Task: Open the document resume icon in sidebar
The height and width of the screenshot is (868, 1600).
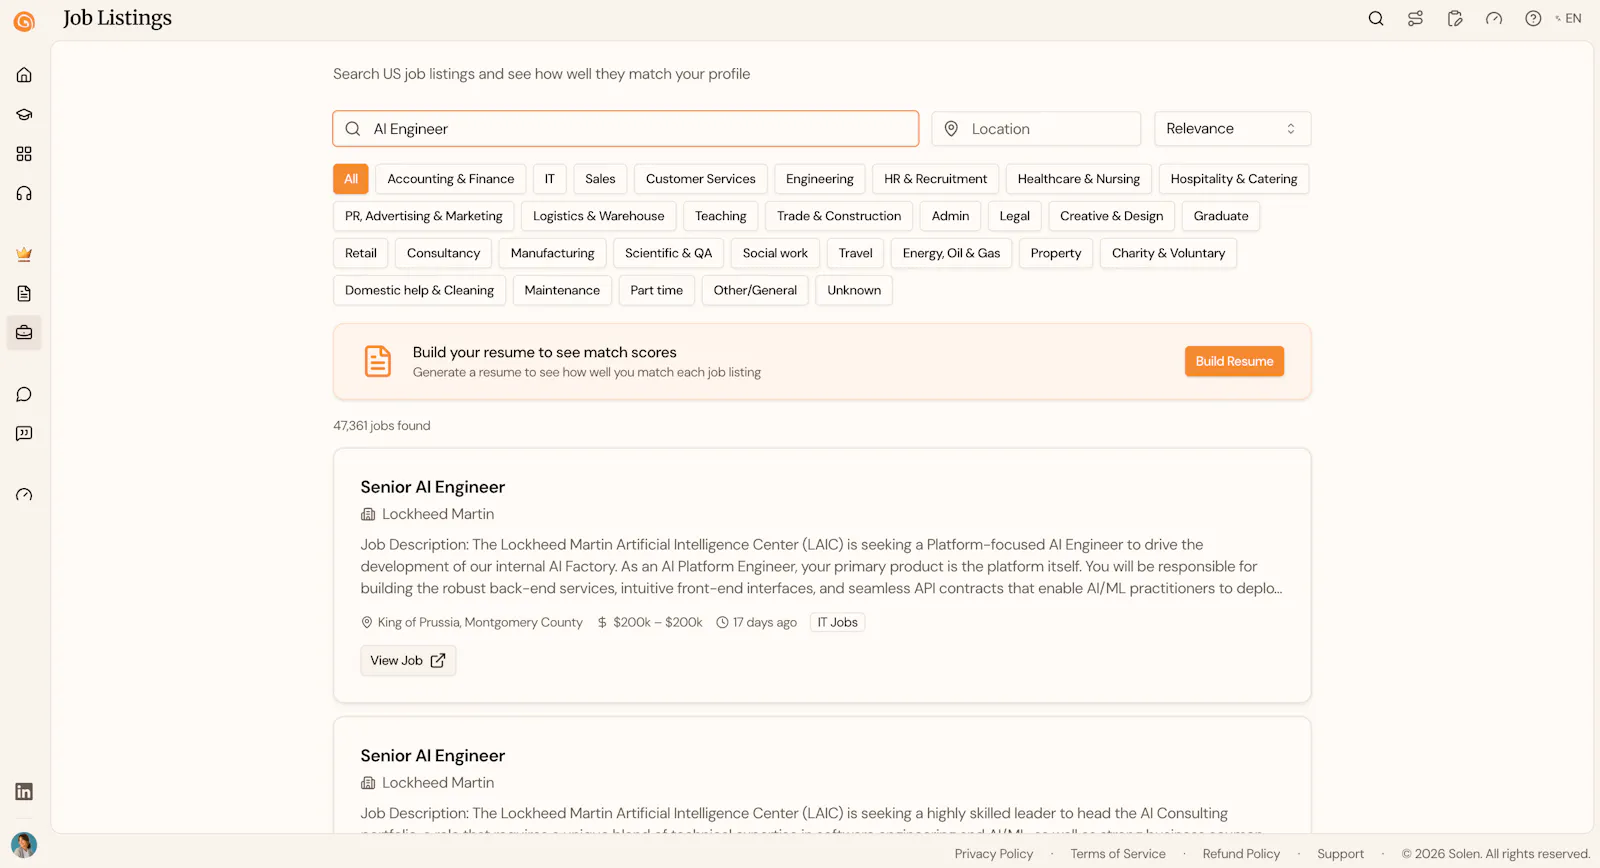Action: click(24, 293)
